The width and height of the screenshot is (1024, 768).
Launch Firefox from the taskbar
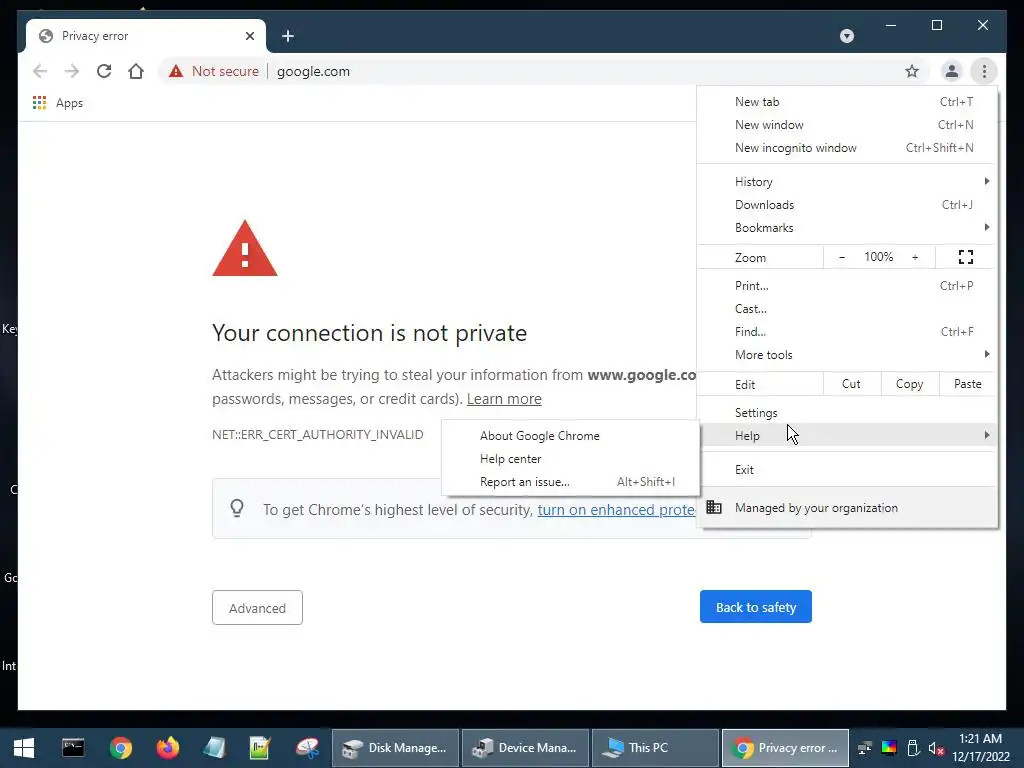point(168,748)
